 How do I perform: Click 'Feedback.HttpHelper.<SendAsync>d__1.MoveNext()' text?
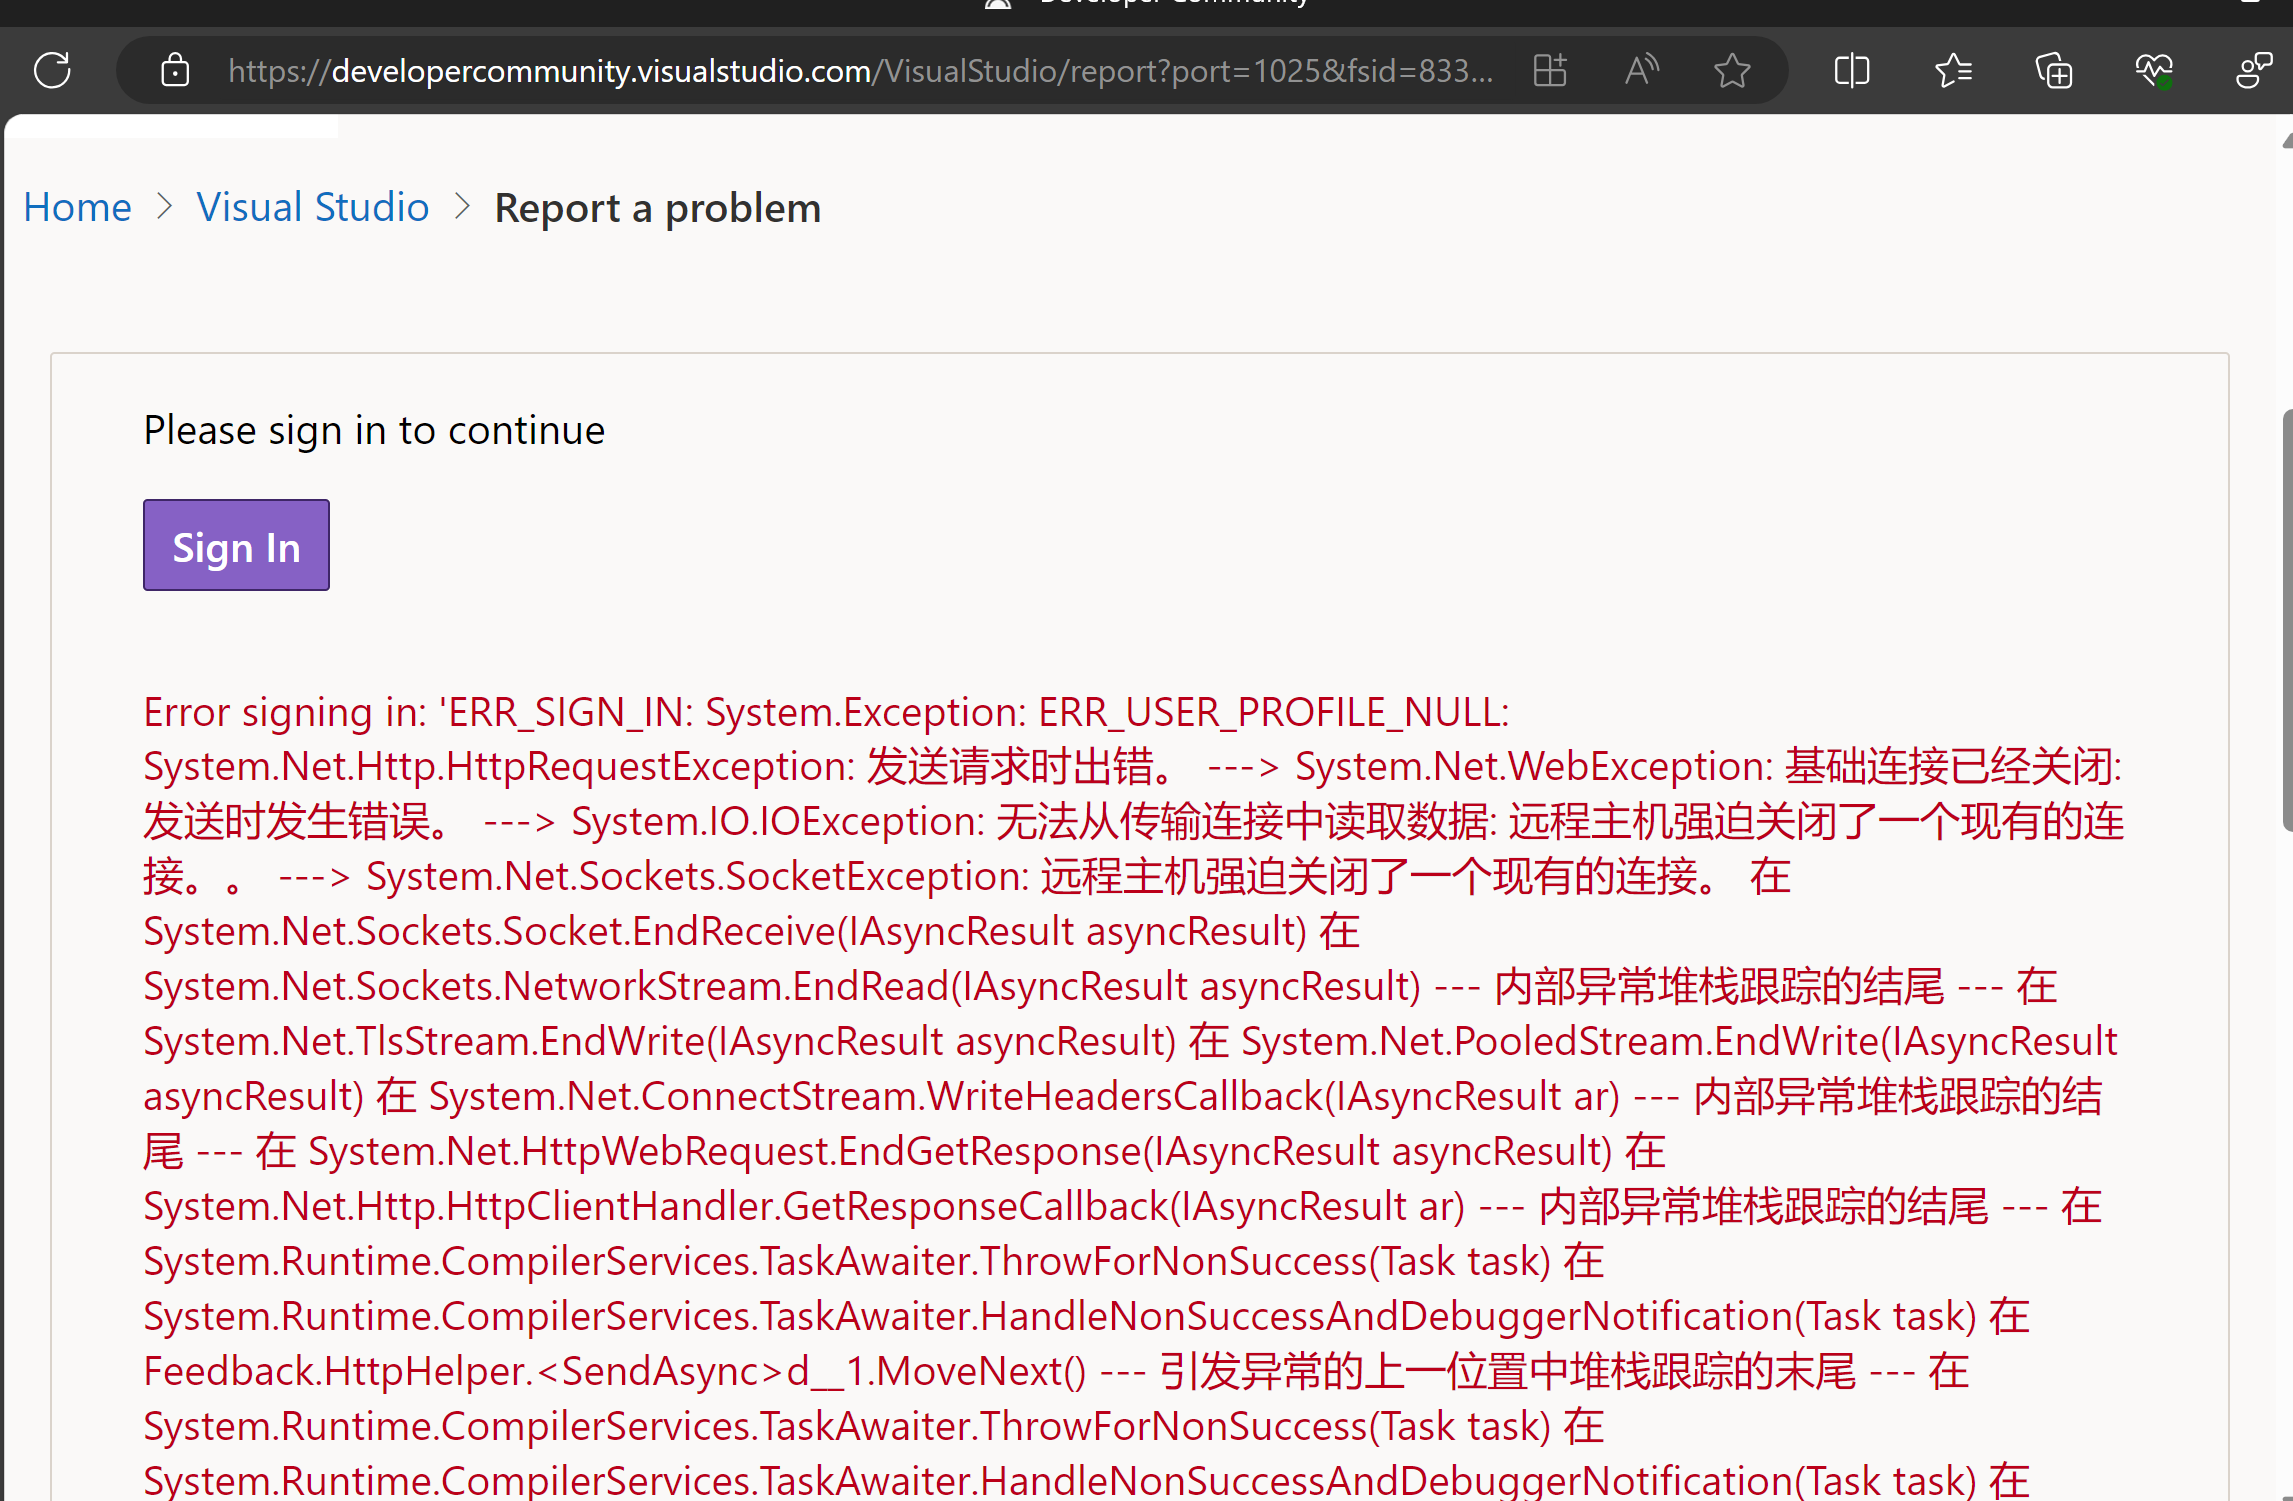614,1371
